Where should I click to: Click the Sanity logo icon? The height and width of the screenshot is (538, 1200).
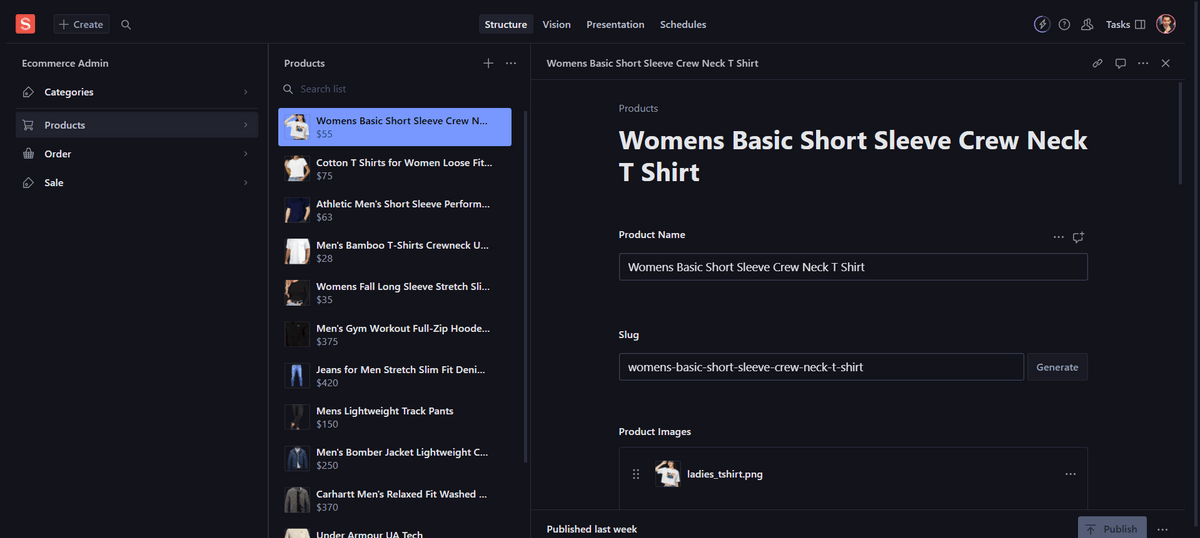click(25, 24)
